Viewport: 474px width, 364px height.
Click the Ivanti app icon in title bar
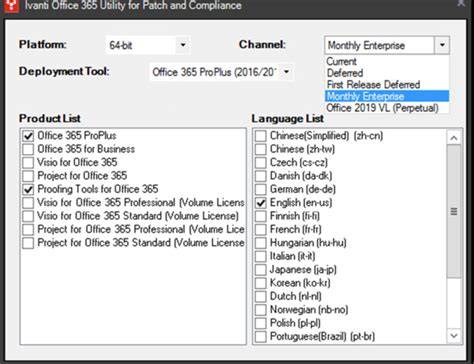point(11,6)
